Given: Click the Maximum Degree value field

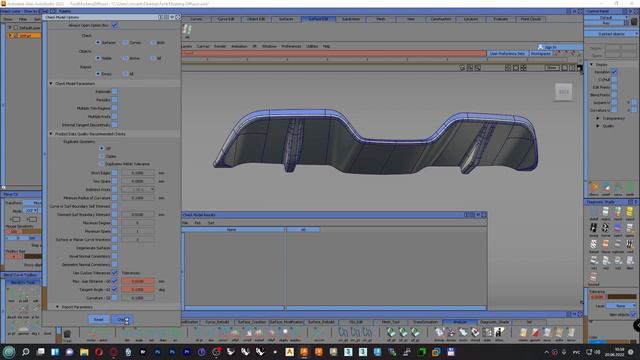Looking at the screenshot, I should point(138,223).
